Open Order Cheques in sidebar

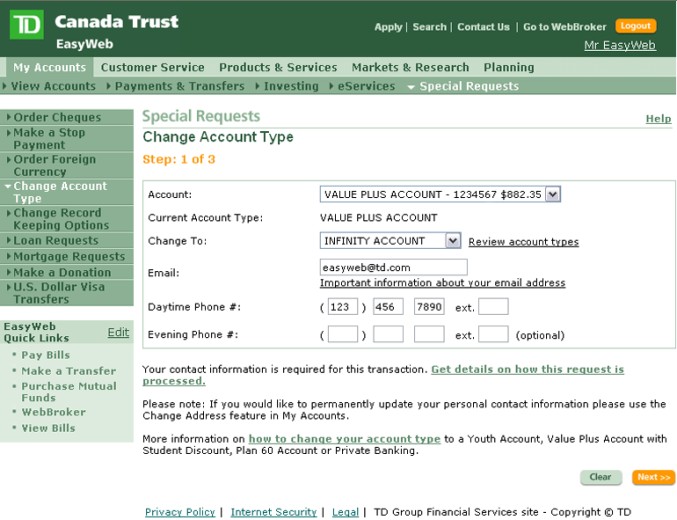click(x=66, y=117)
